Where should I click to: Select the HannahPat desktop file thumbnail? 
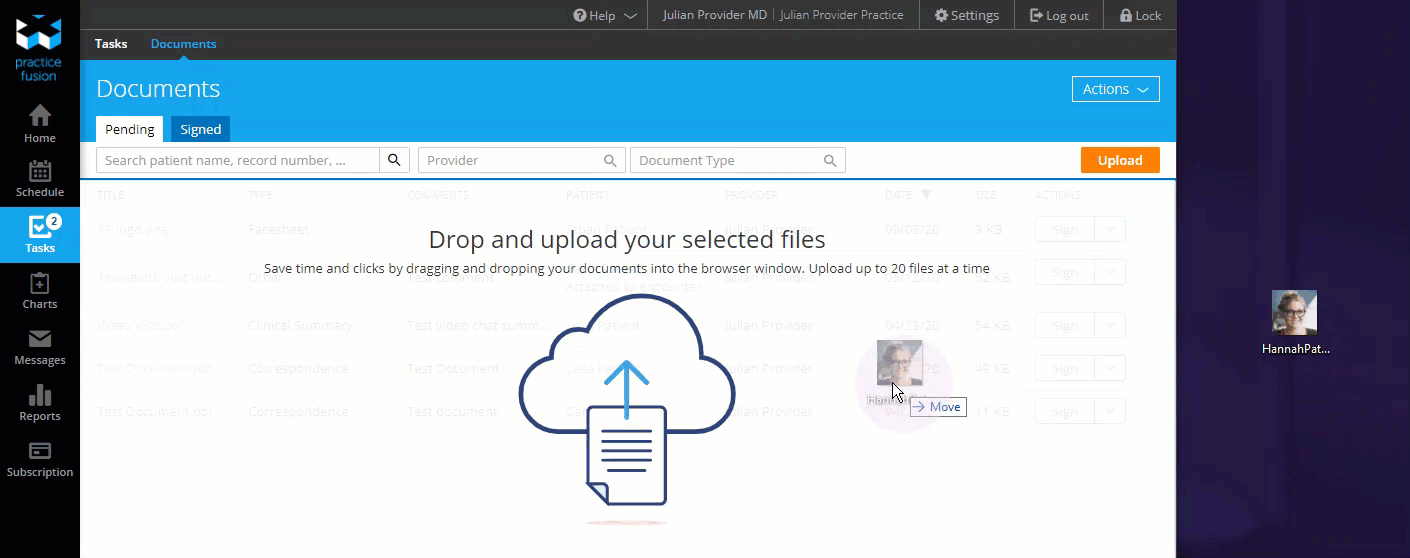point(1294,313)
